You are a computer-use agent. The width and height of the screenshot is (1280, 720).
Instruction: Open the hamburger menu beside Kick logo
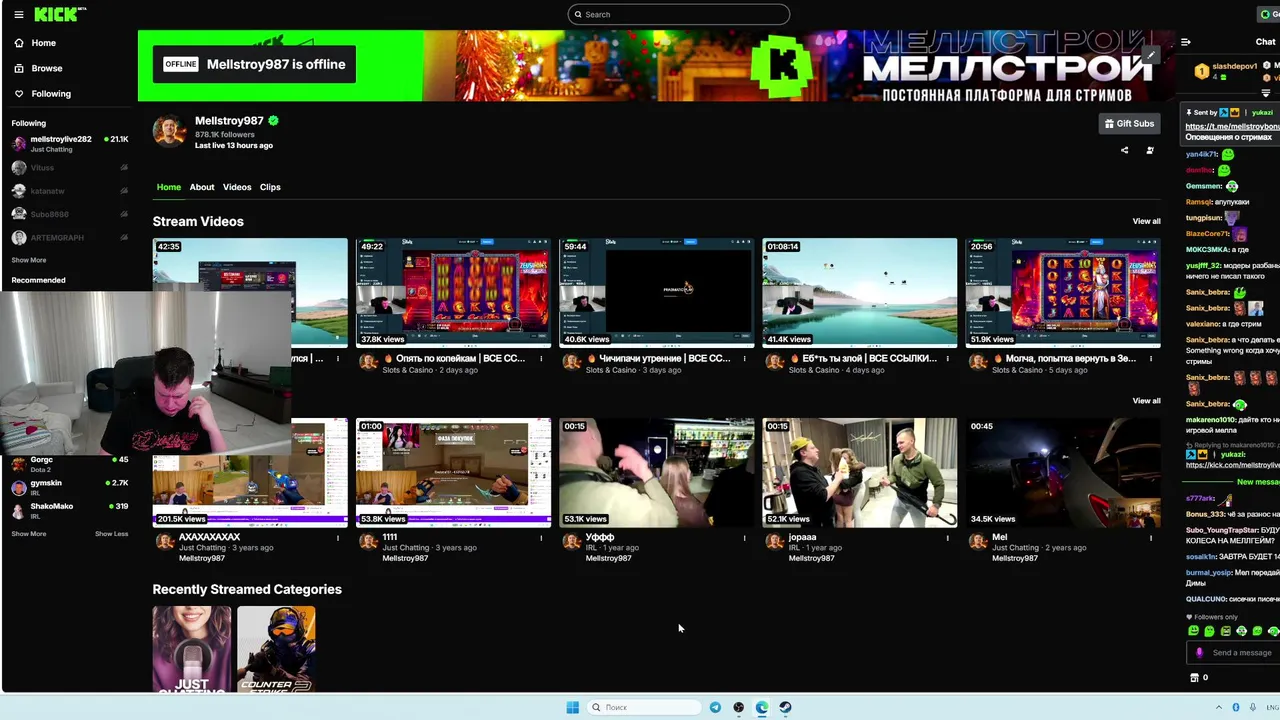click(18, 14)
